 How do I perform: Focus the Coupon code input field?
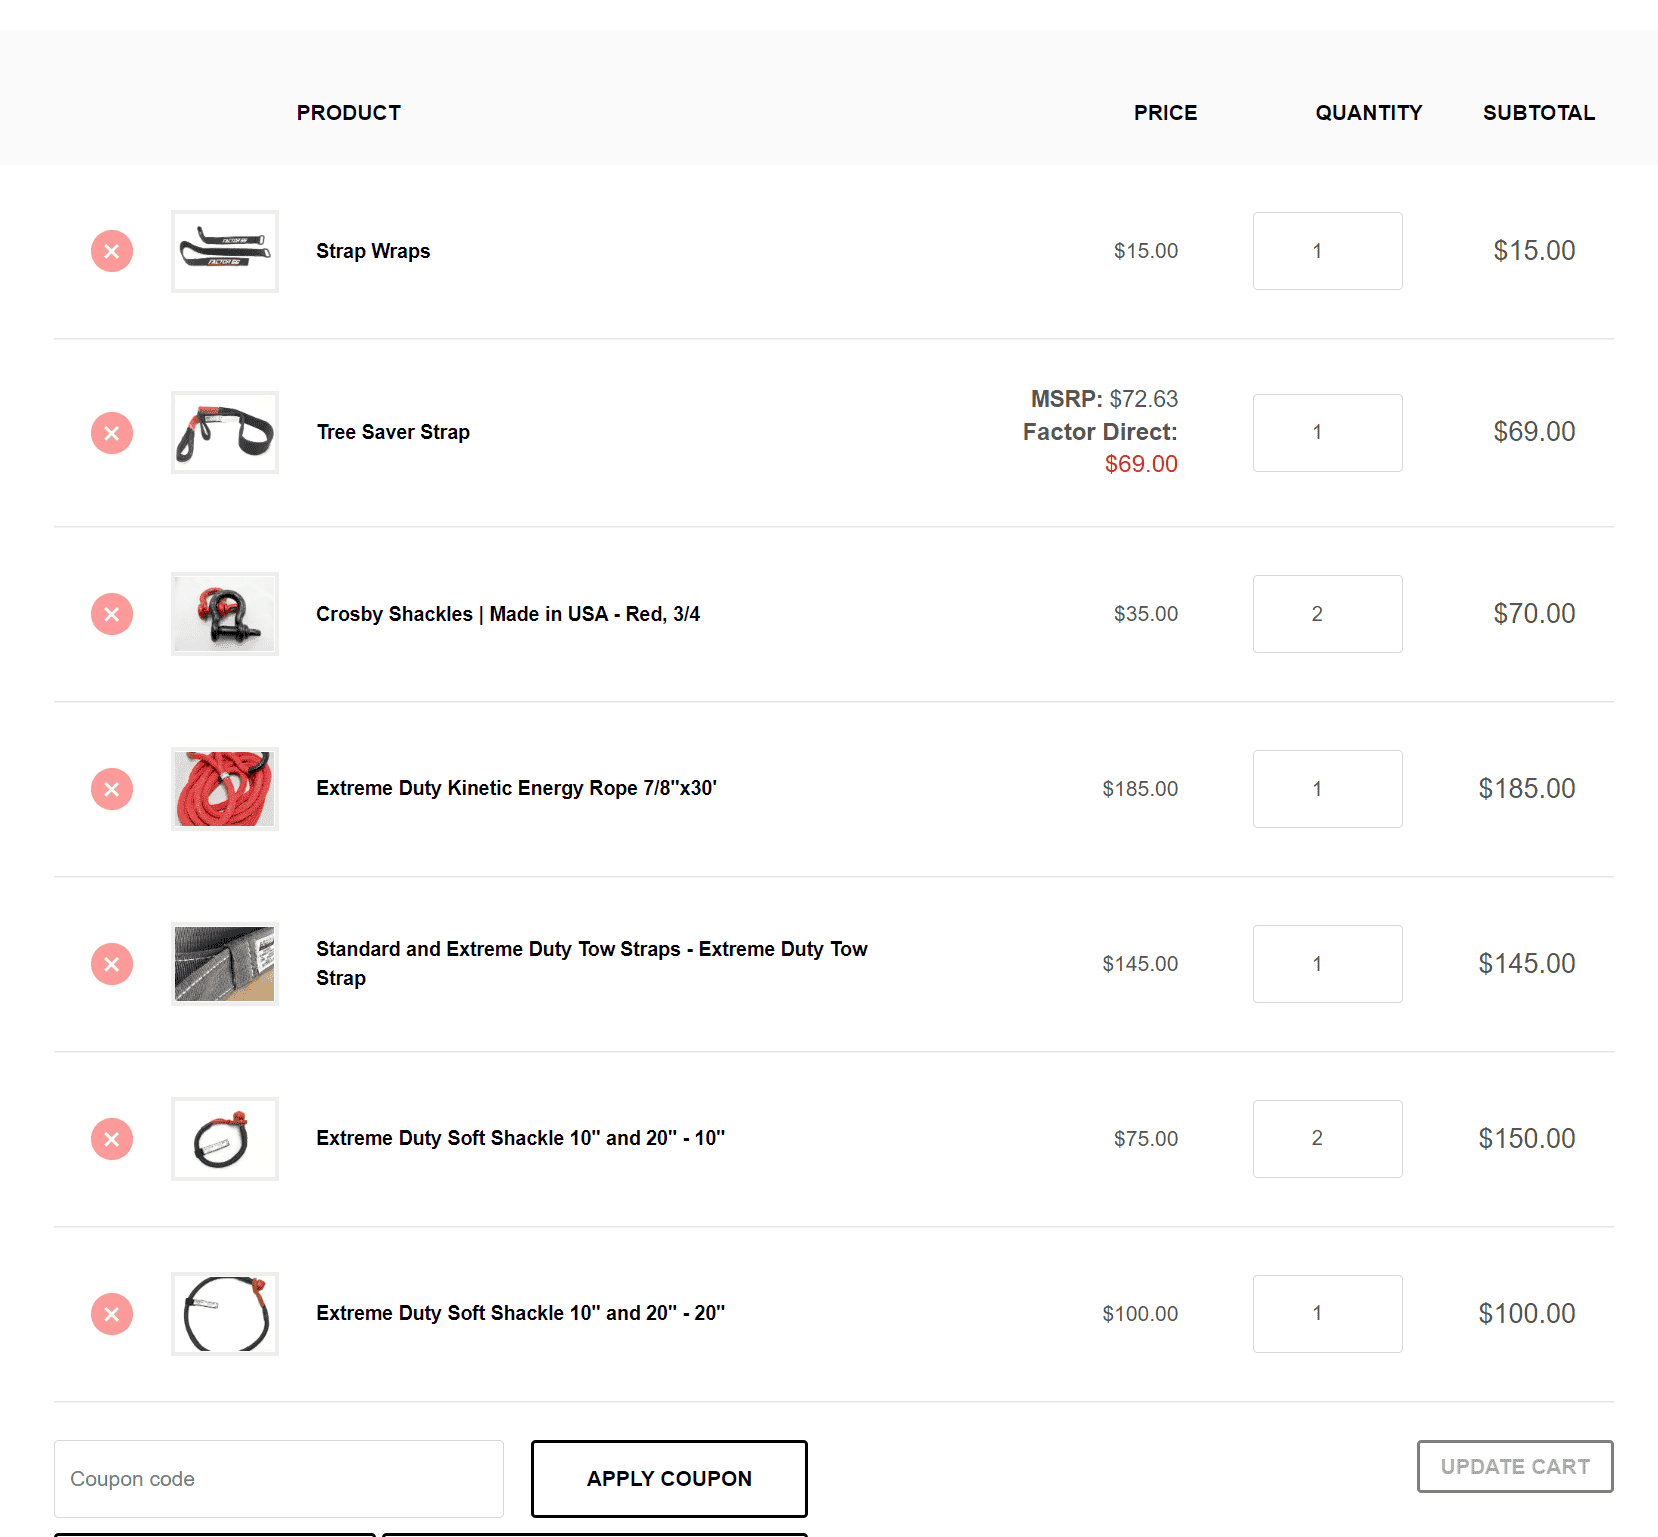[279, 1479]
